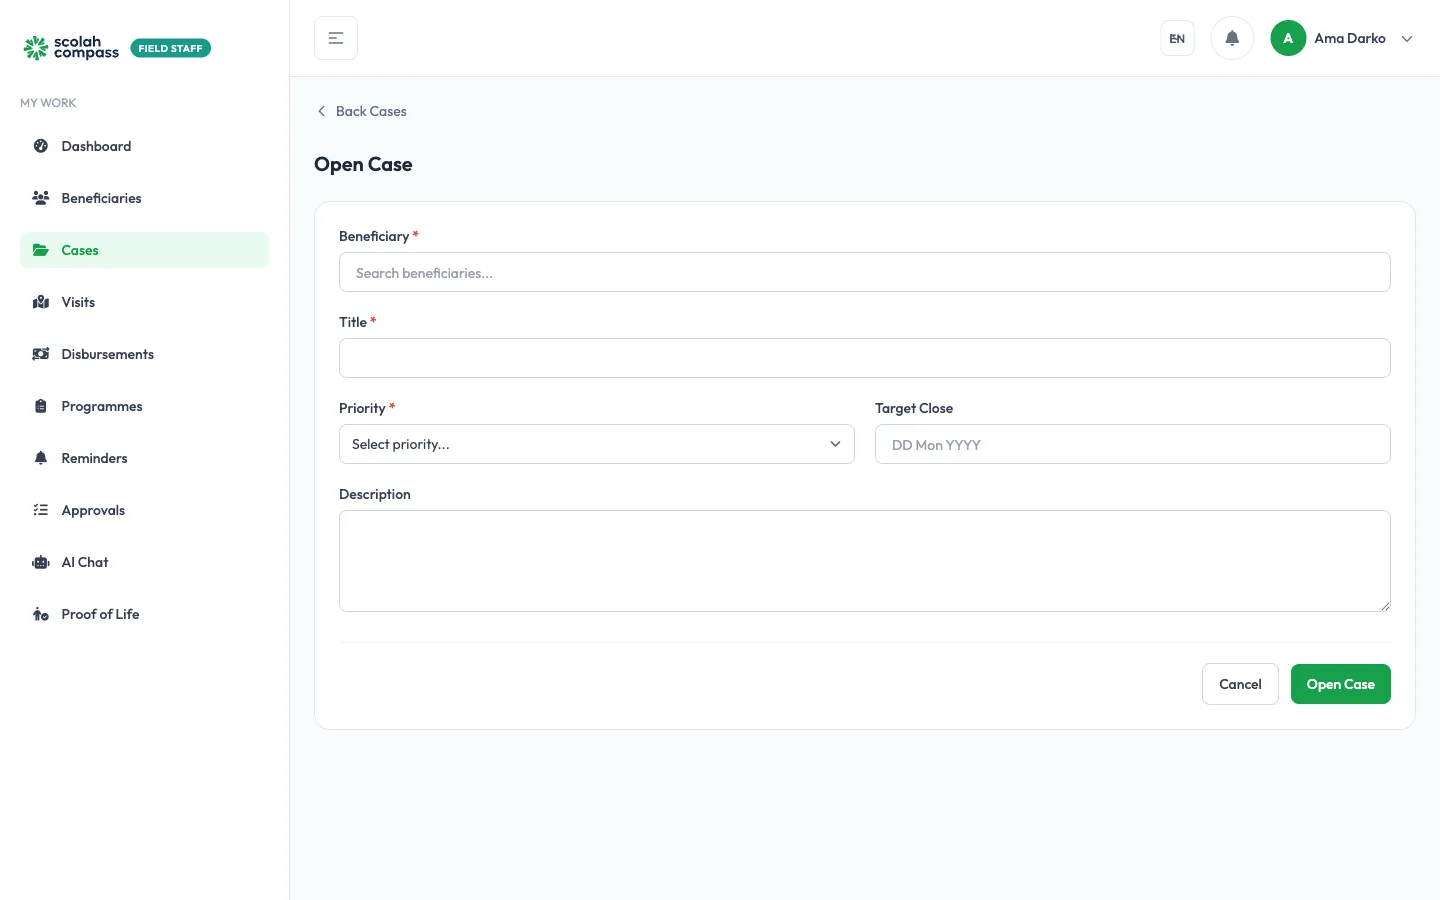This screenshot has height=900, width=1440.
Task: Open the Ama Darko user menu chevron
Action: [x=1407, y=39]
